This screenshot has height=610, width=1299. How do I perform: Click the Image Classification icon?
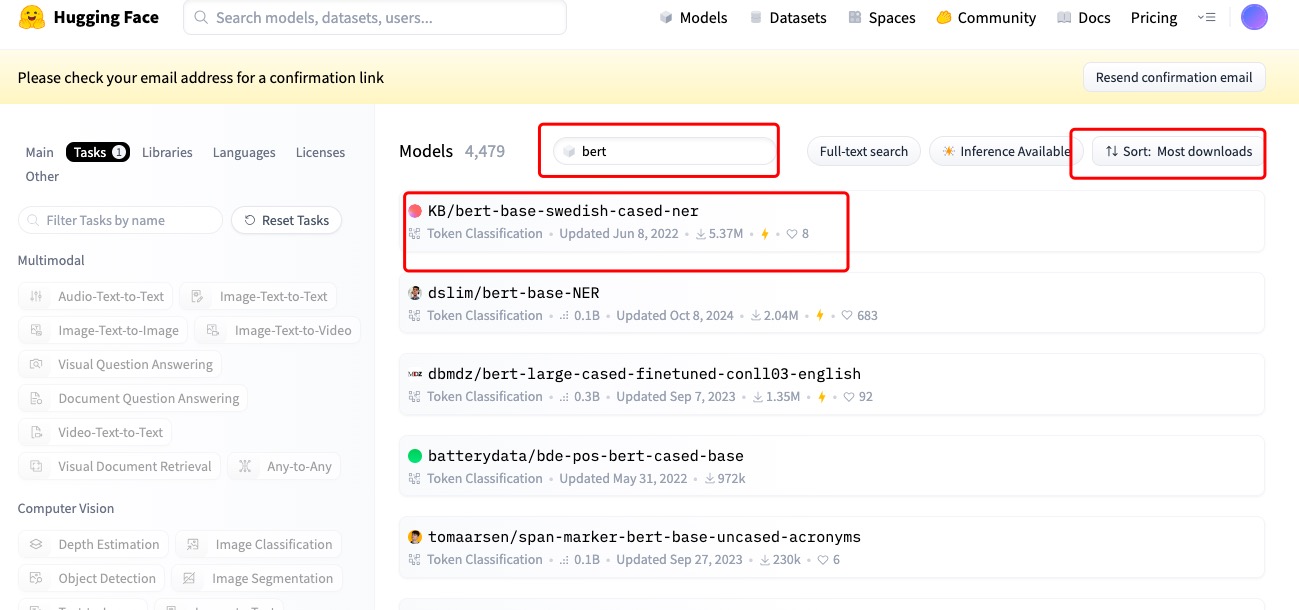point(193,545)
